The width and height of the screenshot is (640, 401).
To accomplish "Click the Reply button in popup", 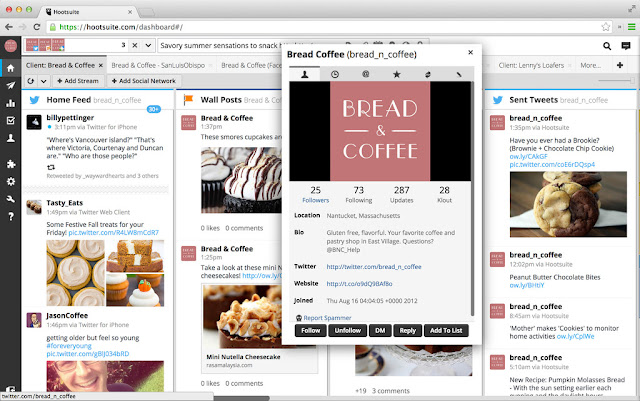I will [x=407, y=330].
